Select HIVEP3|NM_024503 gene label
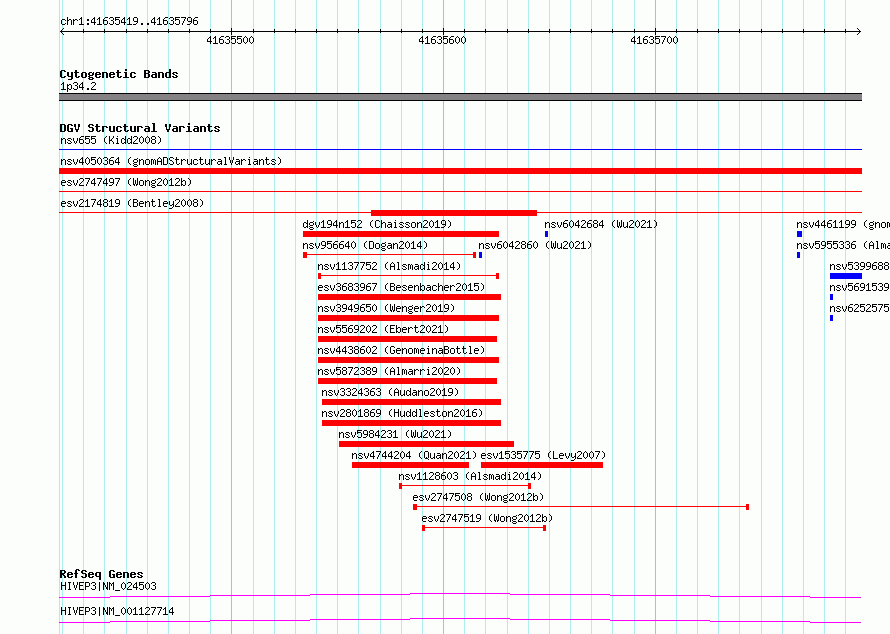Image resolution: width=890 pixels, height=634 pixels. (108, 586)
